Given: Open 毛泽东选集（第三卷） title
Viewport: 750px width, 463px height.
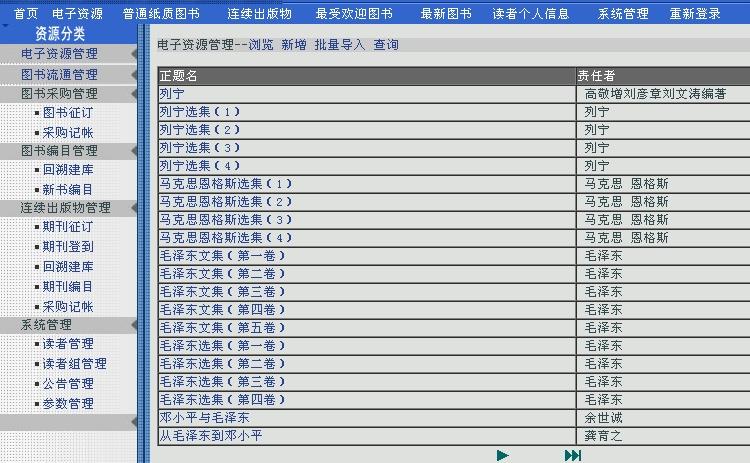Looking at the screenshot, I should click(222, 382).
